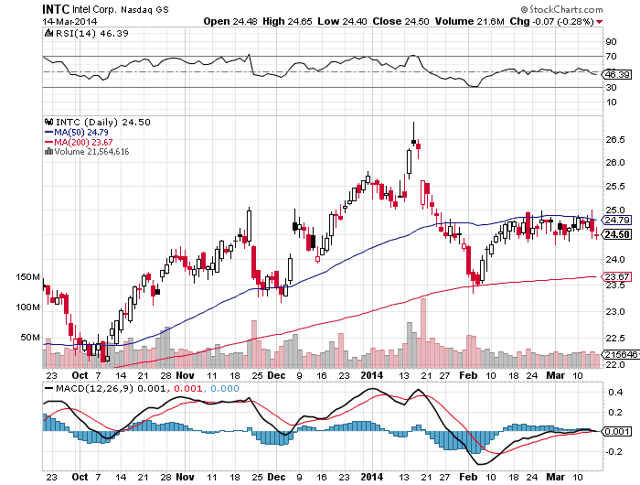Viewport: 640px width, 485px height.
Task: Click the 22.5 price axis label
Action: (x=614, y=338)
